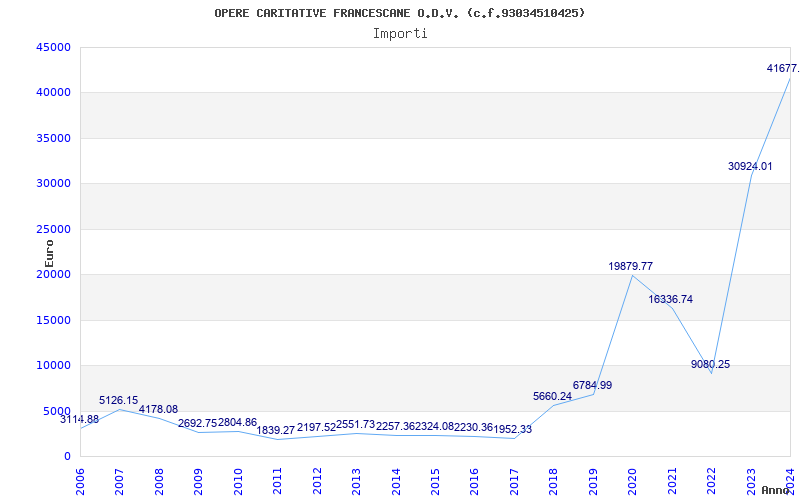
Task: Click x-axis year label 2015
Action: coord(435,483)
